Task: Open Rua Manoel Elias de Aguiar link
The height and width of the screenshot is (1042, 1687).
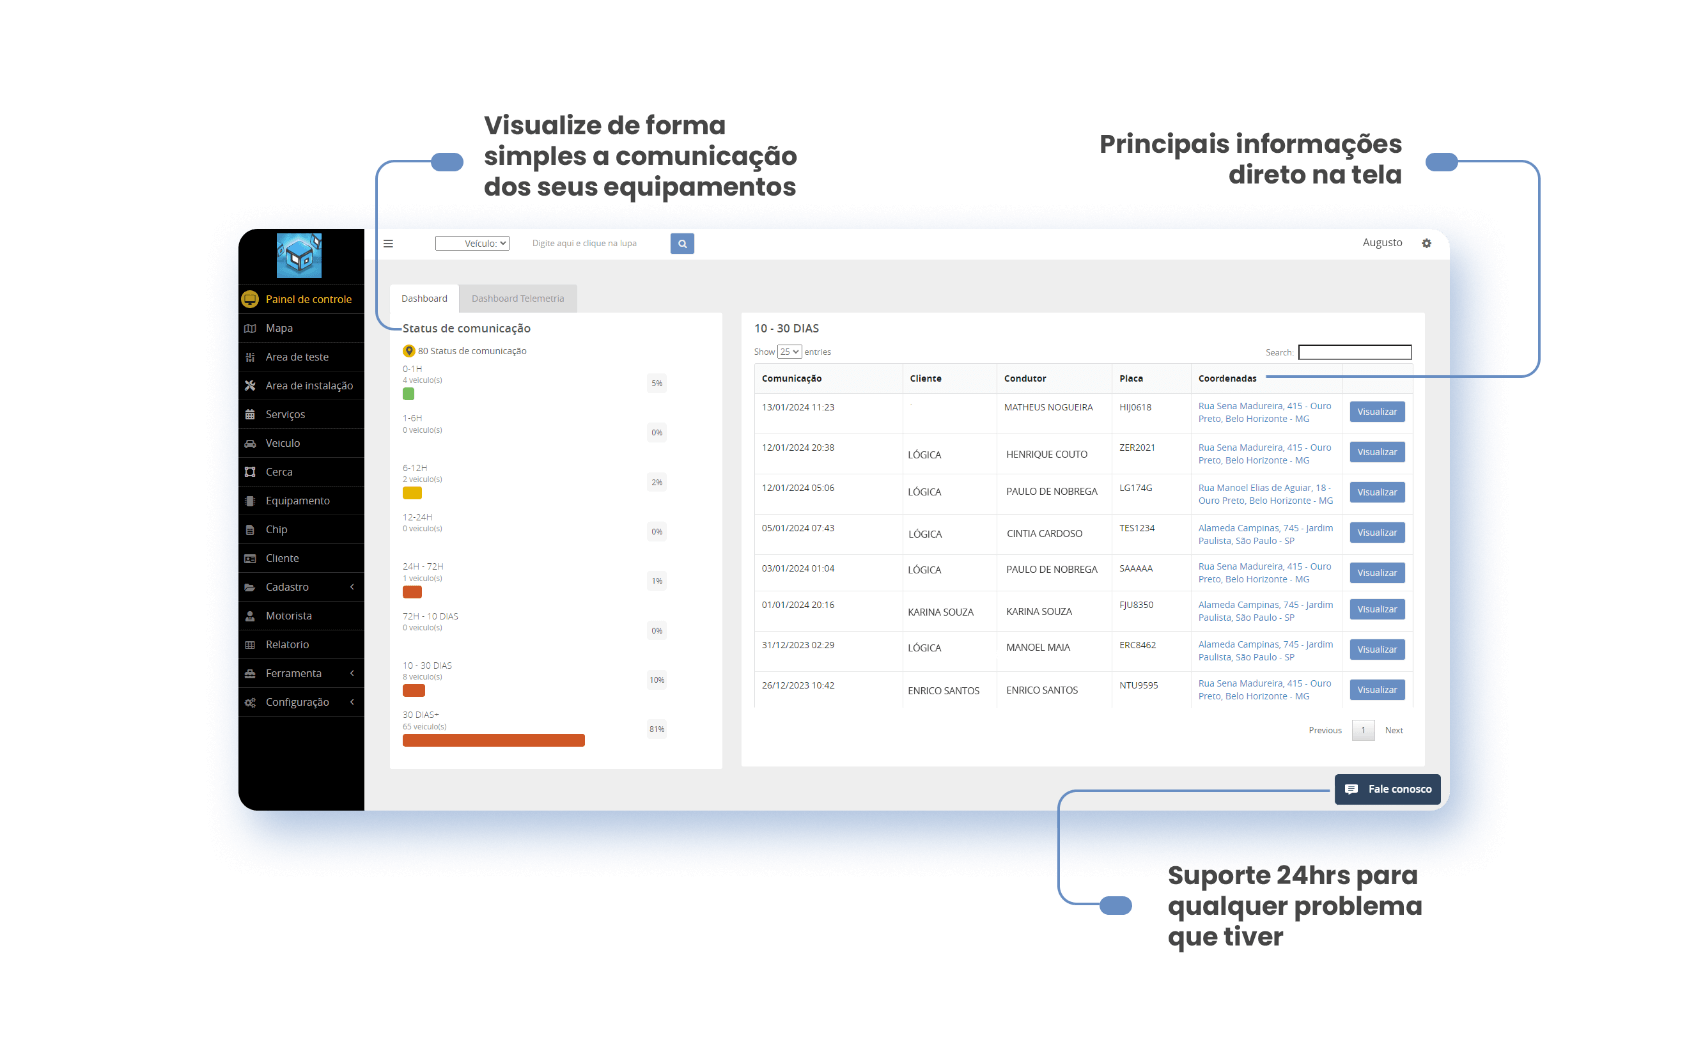Action: (1265, 495)
